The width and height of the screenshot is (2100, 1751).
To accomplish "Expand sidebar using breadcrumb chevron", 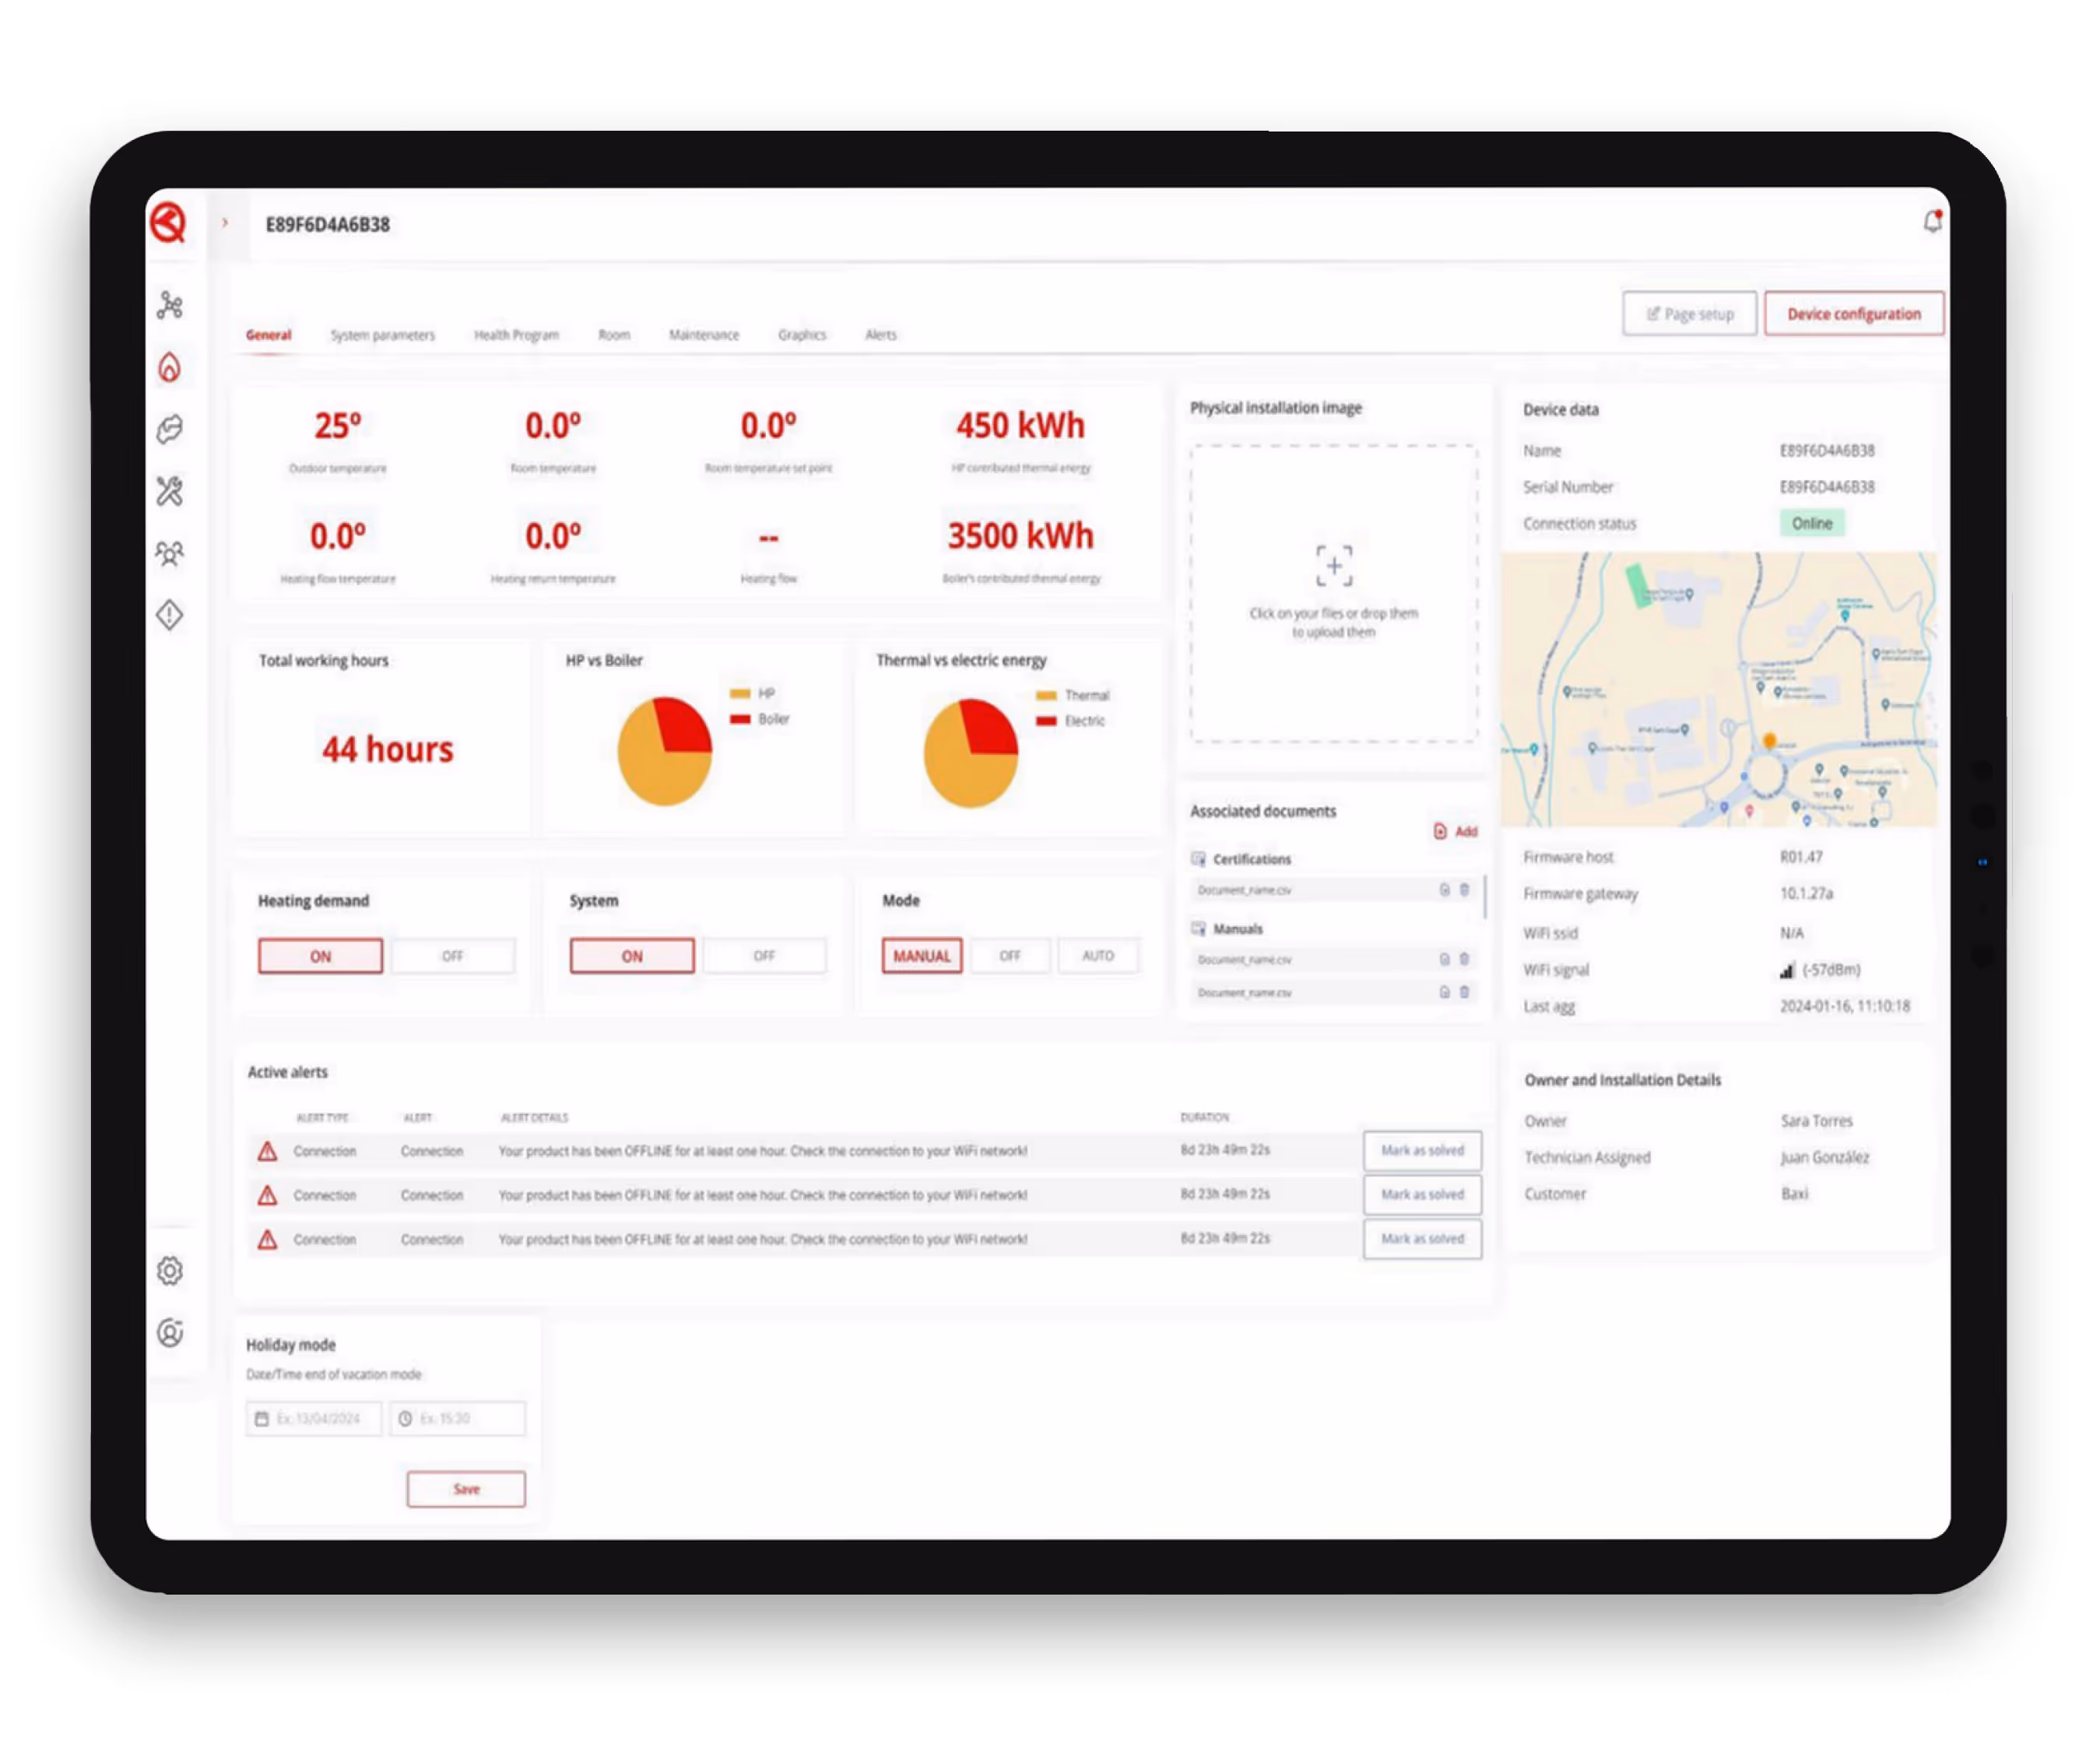I will point(226,223).
